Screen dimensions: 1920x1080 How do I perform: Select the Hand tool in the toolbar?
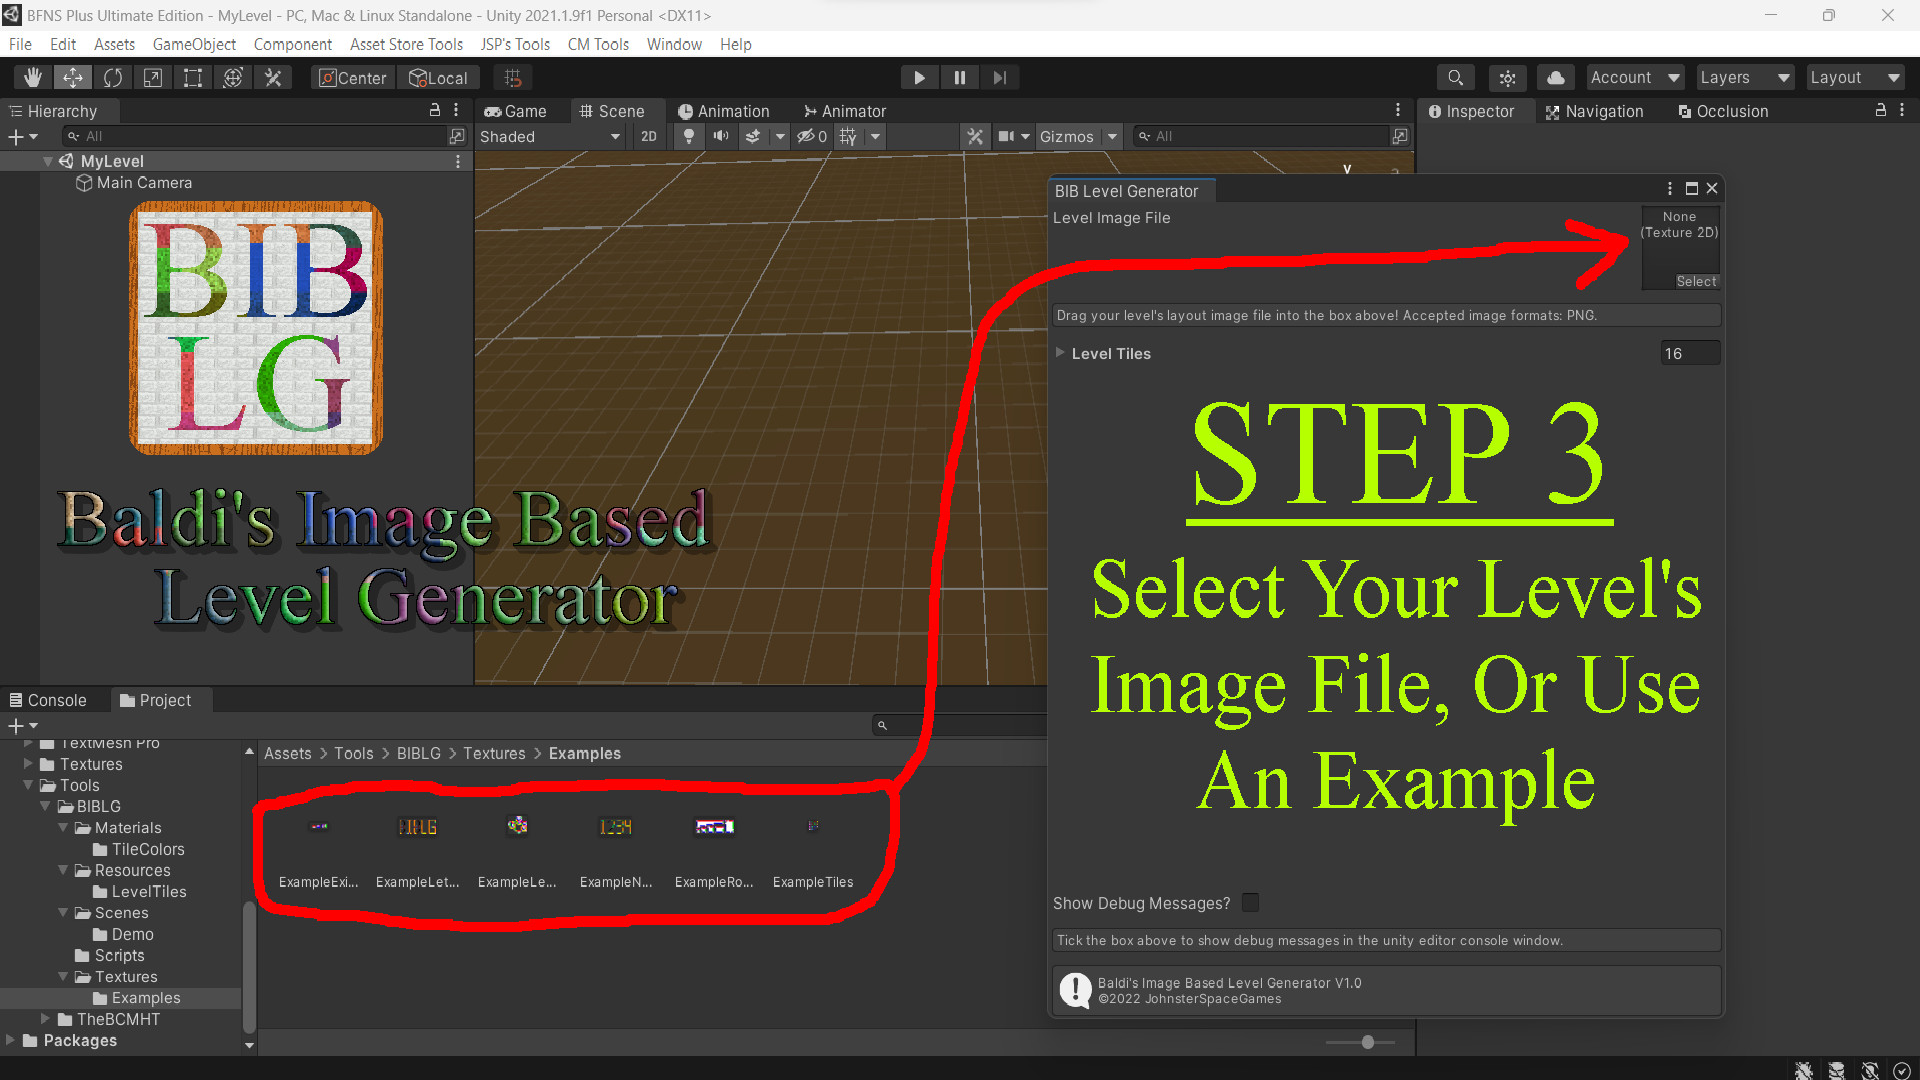pos(32,77)
